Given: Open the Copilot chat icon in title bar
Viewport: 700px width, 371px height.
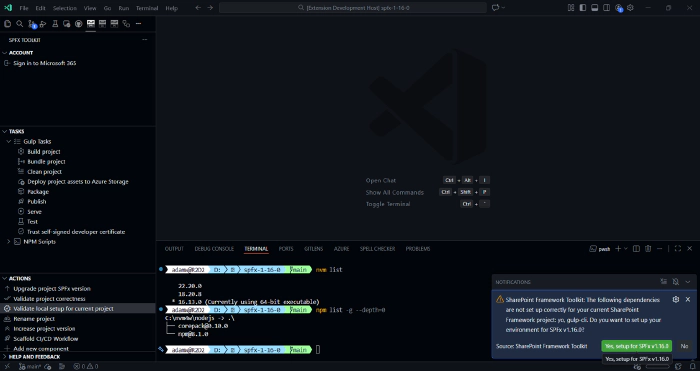Looking at the screenshot, I should coord(495,8).
